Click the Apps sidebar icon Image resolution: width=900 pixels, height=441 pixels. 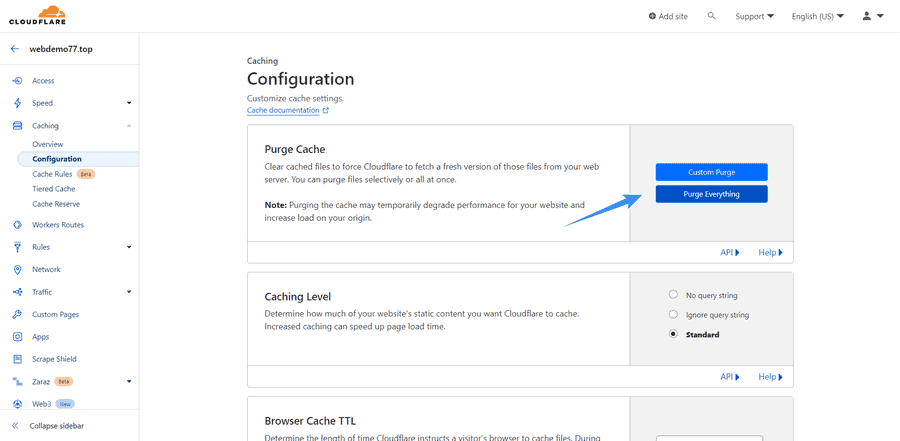click(x=17, y=337)
